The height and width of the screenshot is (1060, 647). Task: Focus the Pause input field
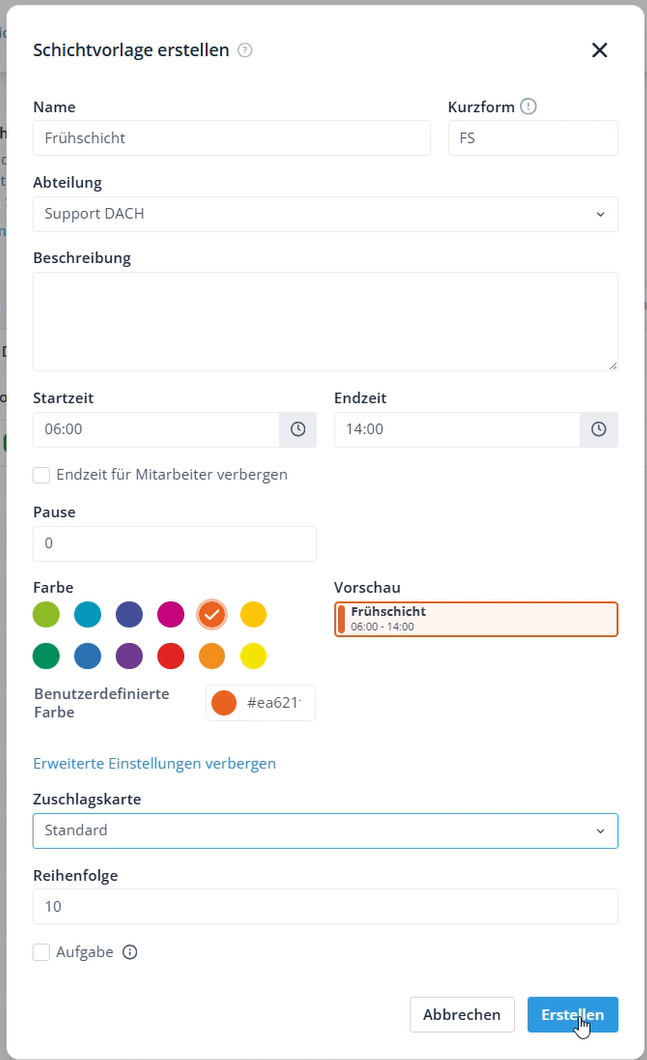point(174,544)
